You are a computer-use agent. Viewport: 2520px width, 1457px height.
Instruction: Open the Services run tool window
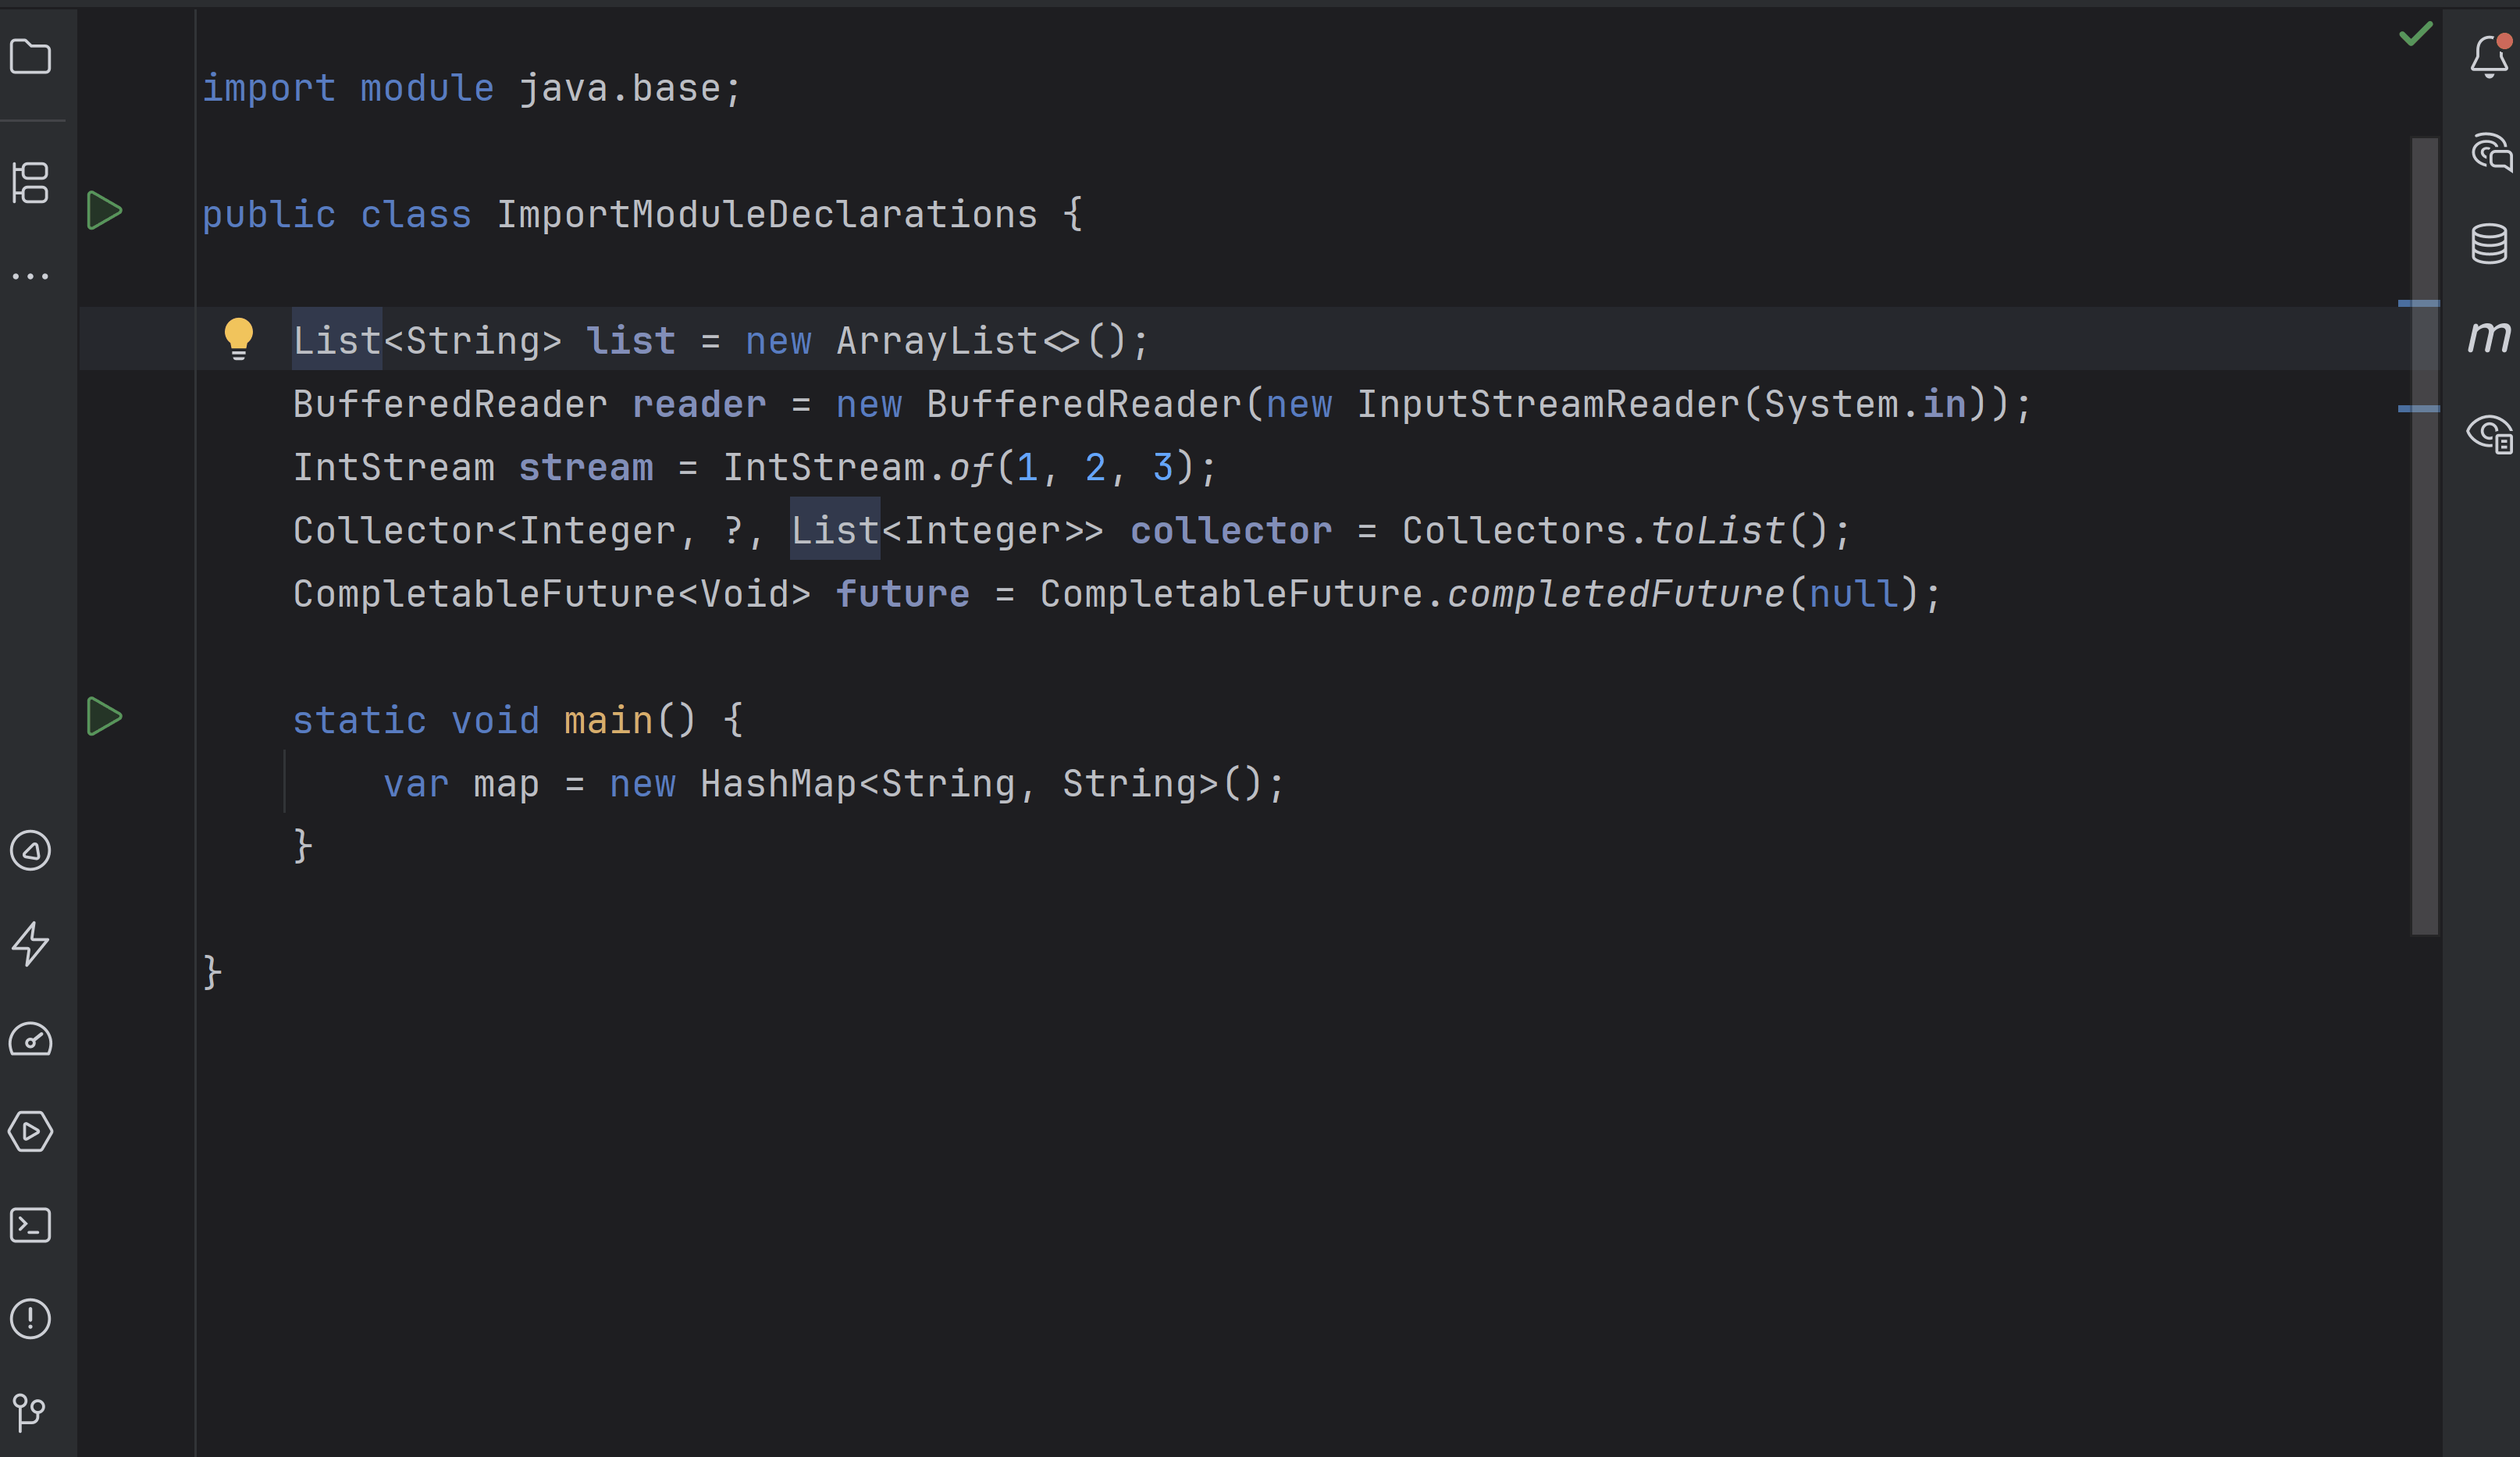(30, 1132)
